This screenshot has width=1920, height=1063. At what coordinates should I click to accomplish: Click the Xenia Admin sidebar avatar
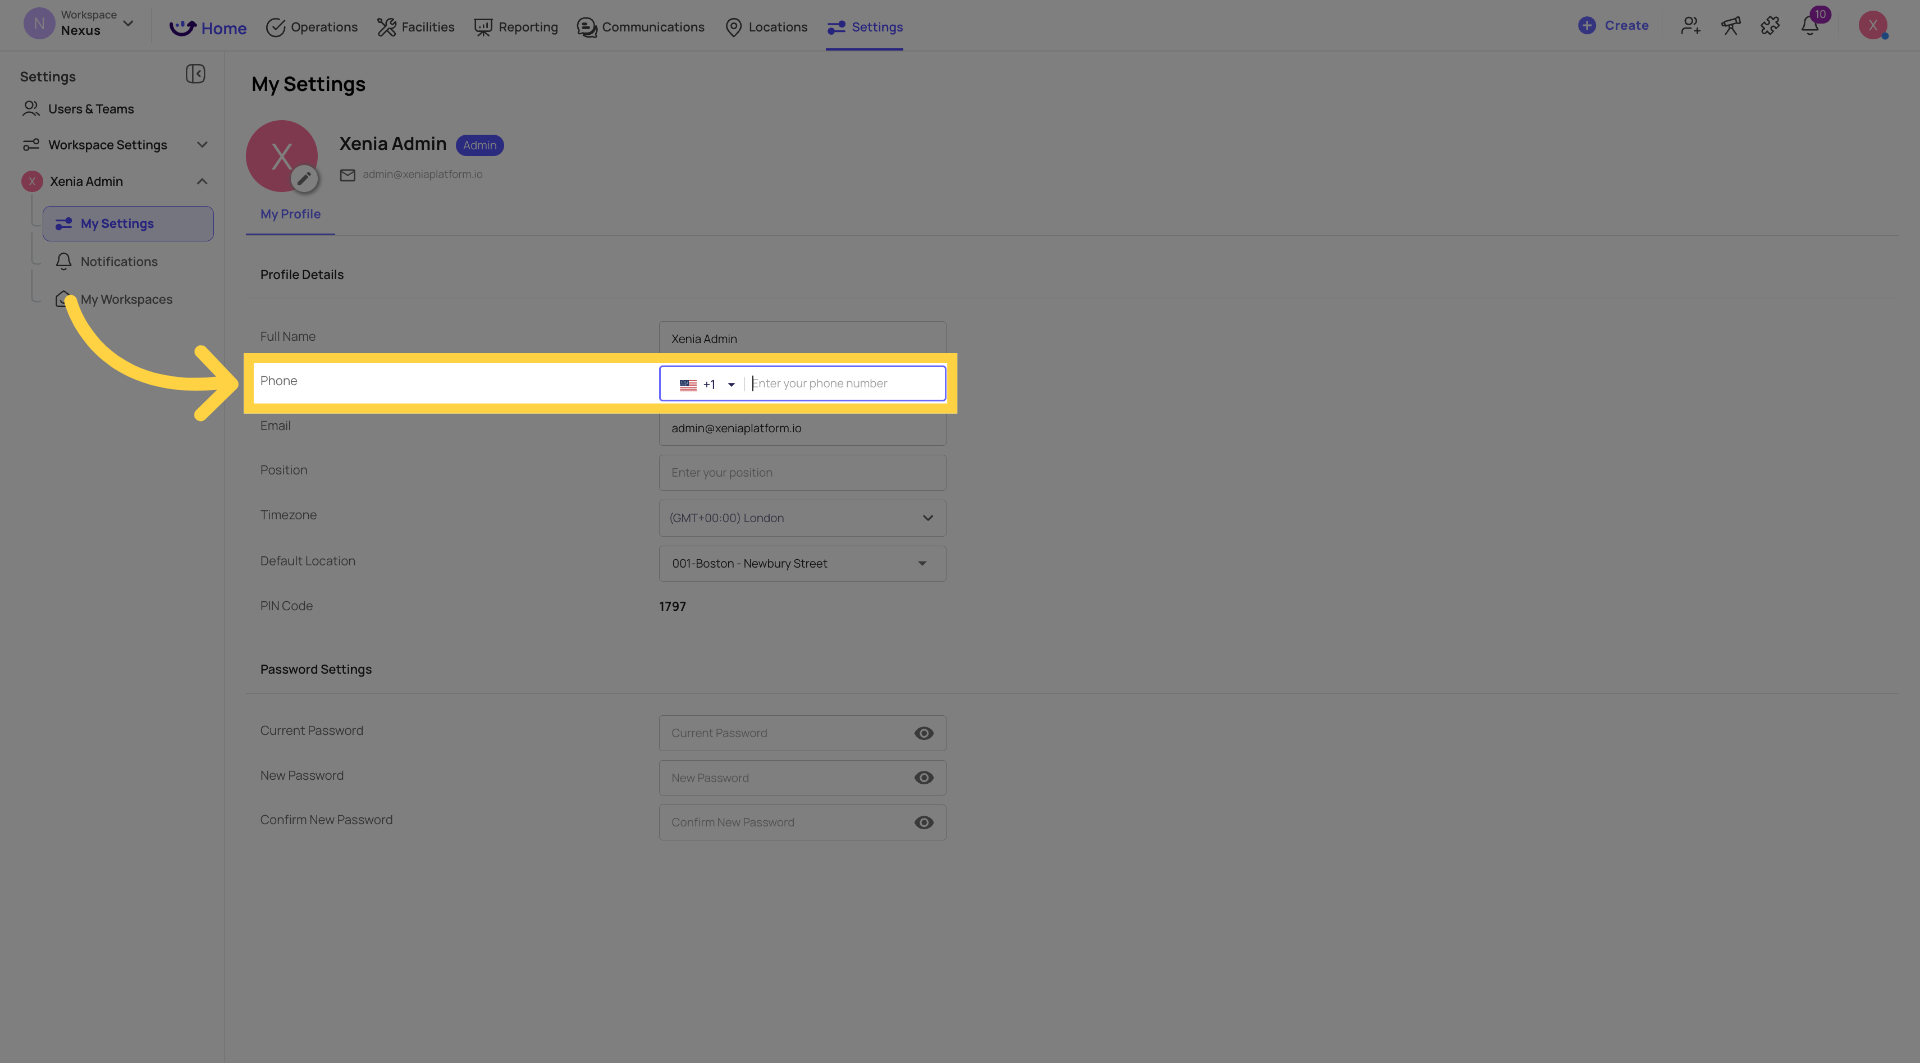(32, 182)
